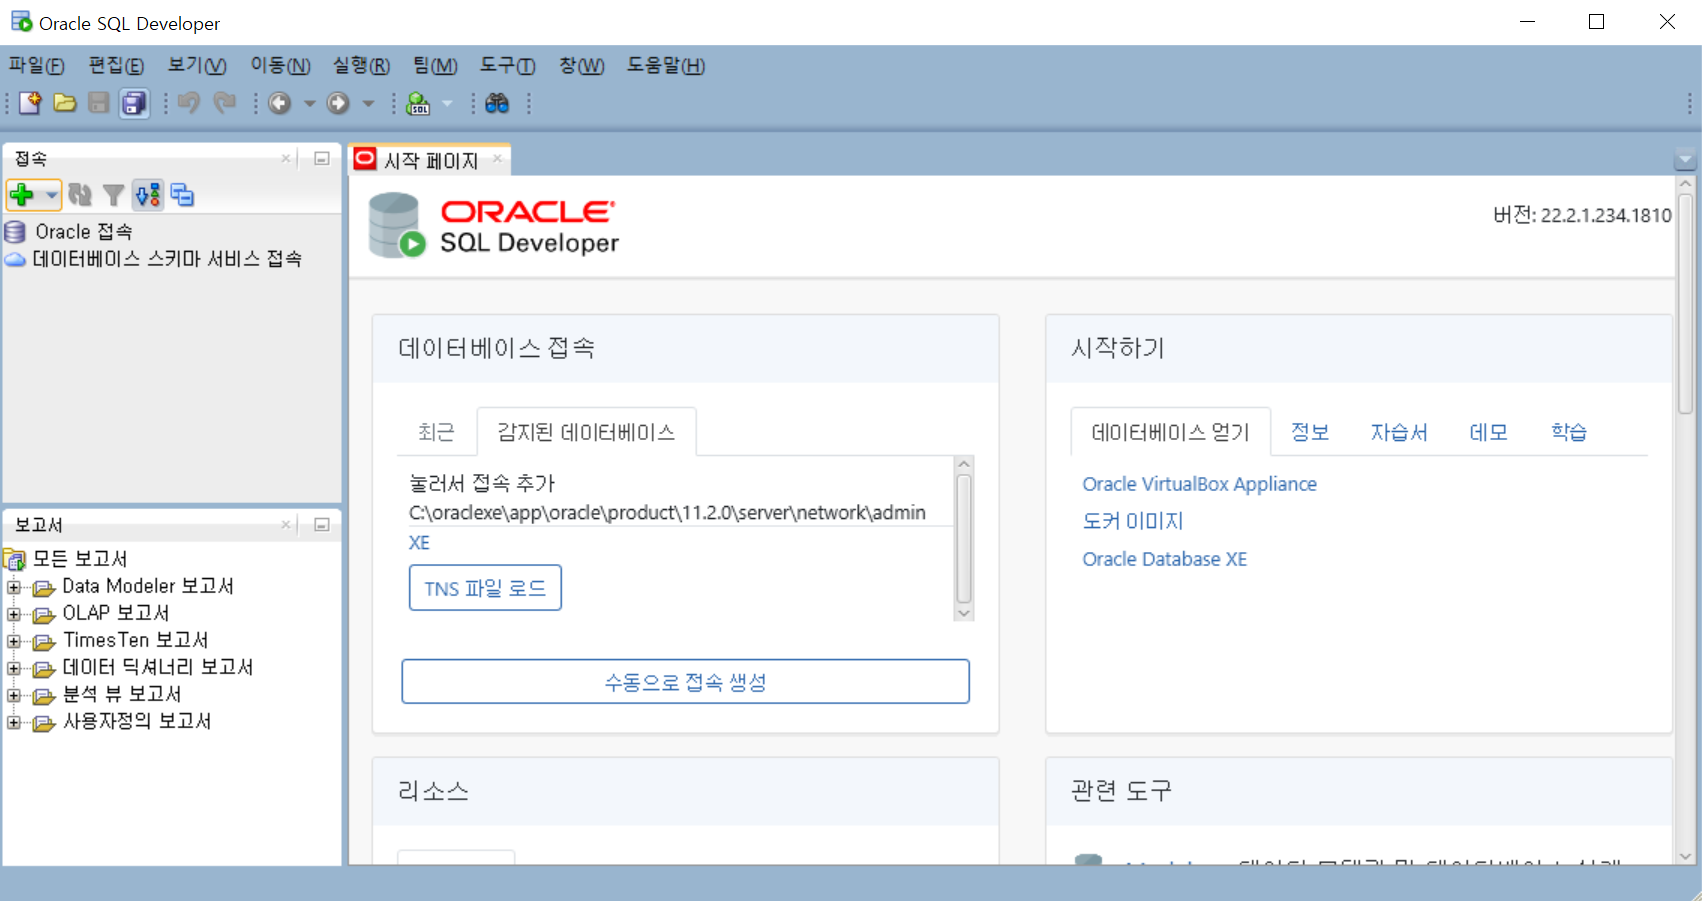Open Oracle Database XE link
This screenshot has height=901, width=1702.
[1165, 559]
